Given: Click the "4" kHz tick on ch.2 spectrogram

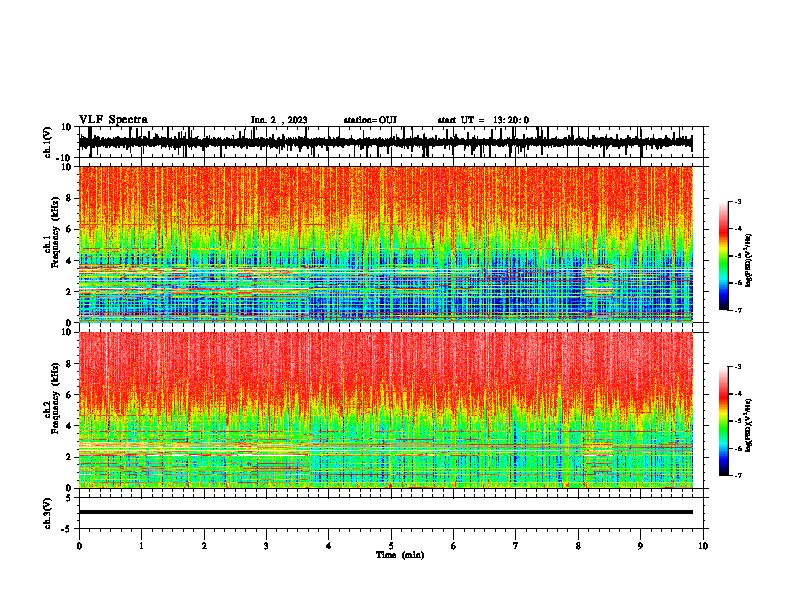Looking at the screenshot, I should pyautogui.click(x=69, y=426).
